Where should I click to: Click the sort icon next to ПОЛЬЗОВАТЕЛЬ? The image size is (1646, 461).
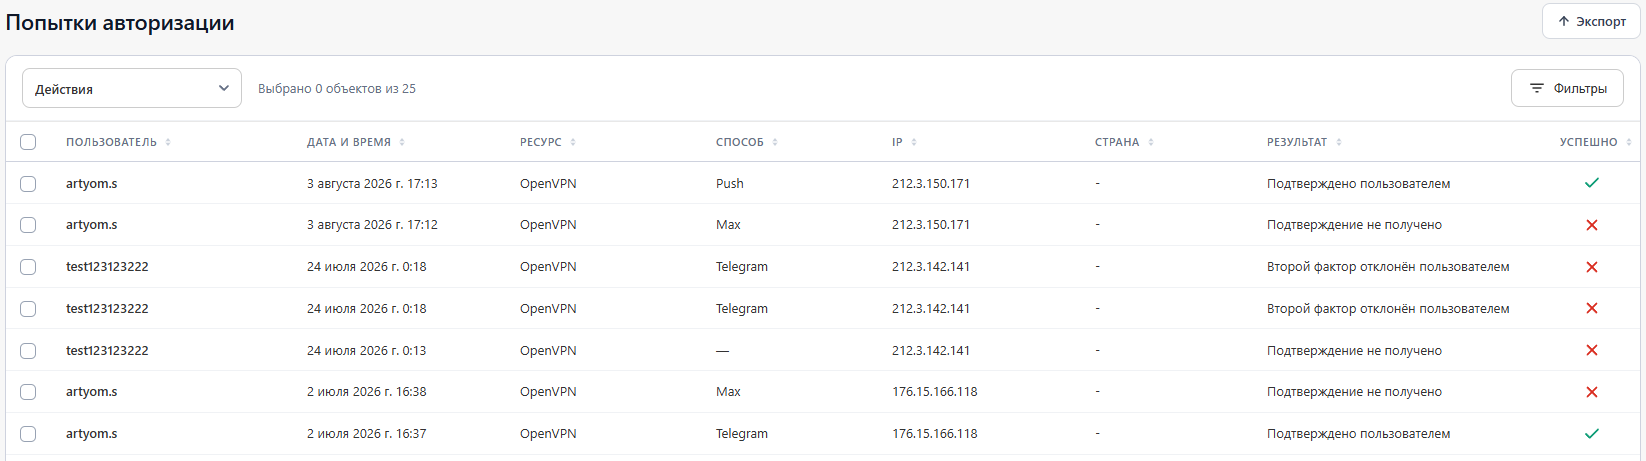point(168,142)
